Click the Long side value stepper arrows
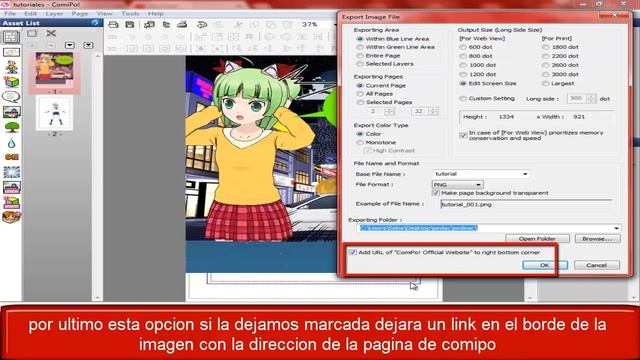 (591, 98)
